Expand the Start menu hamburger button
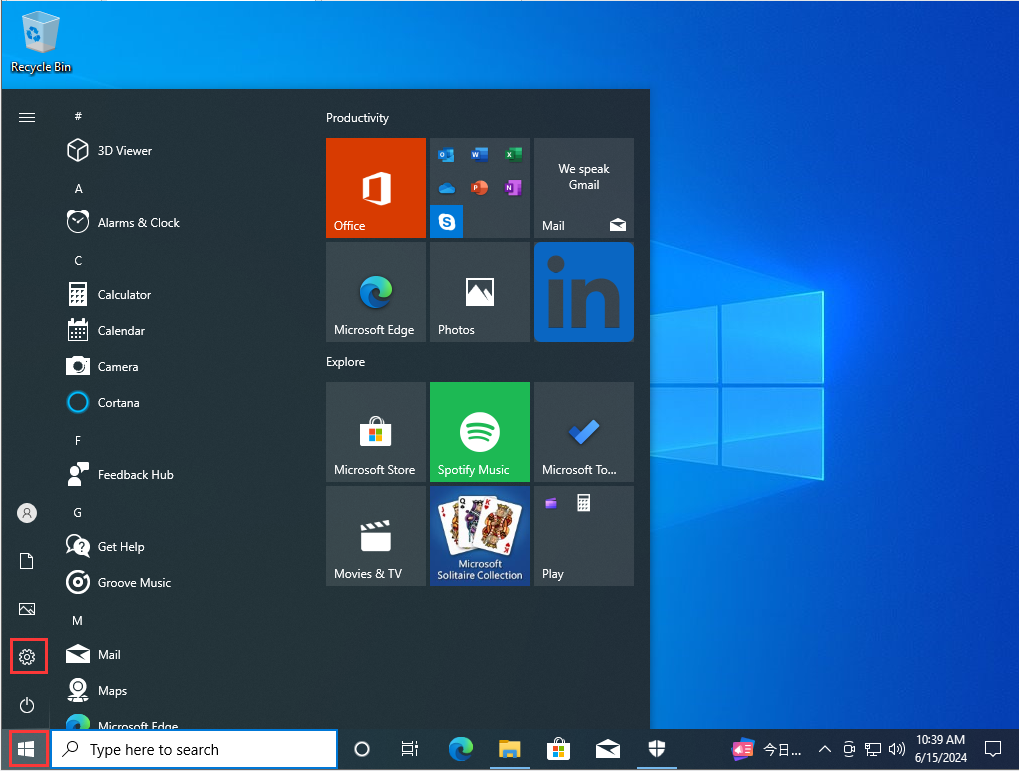 [x=27, y=118]
